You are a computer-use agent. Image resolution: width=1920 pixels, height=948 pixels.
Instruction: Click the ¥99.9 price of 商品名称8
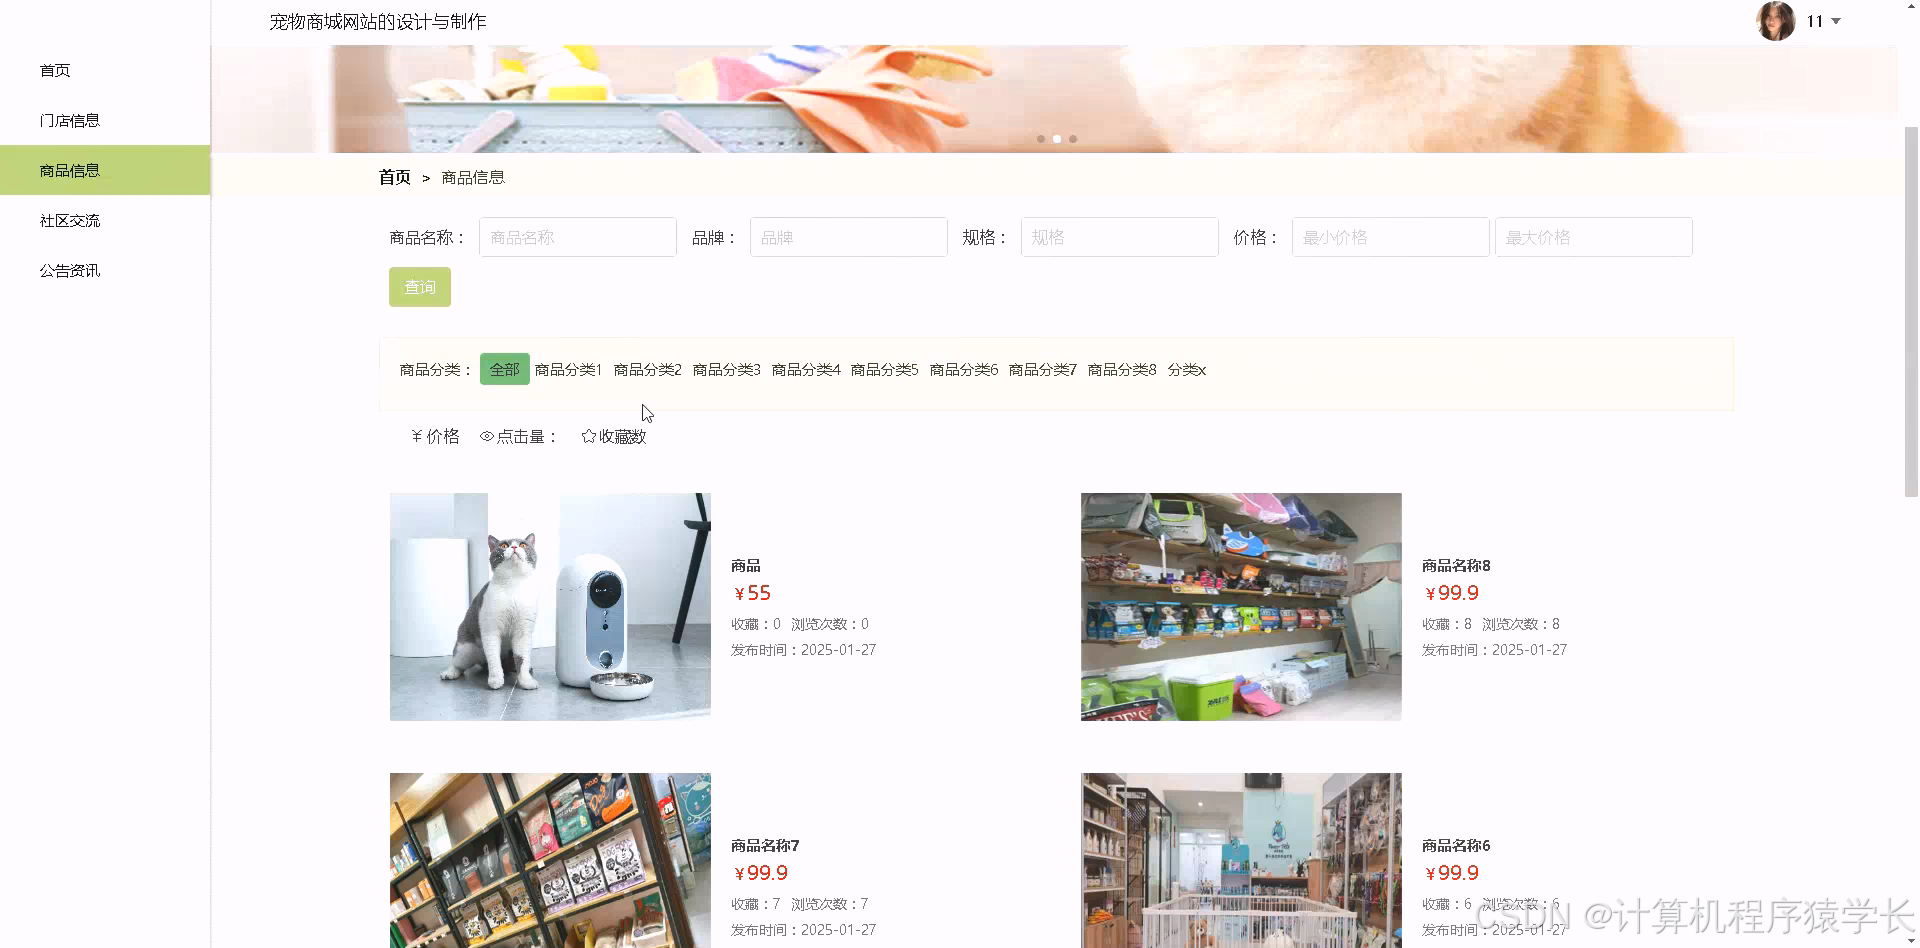(1451, 593)
